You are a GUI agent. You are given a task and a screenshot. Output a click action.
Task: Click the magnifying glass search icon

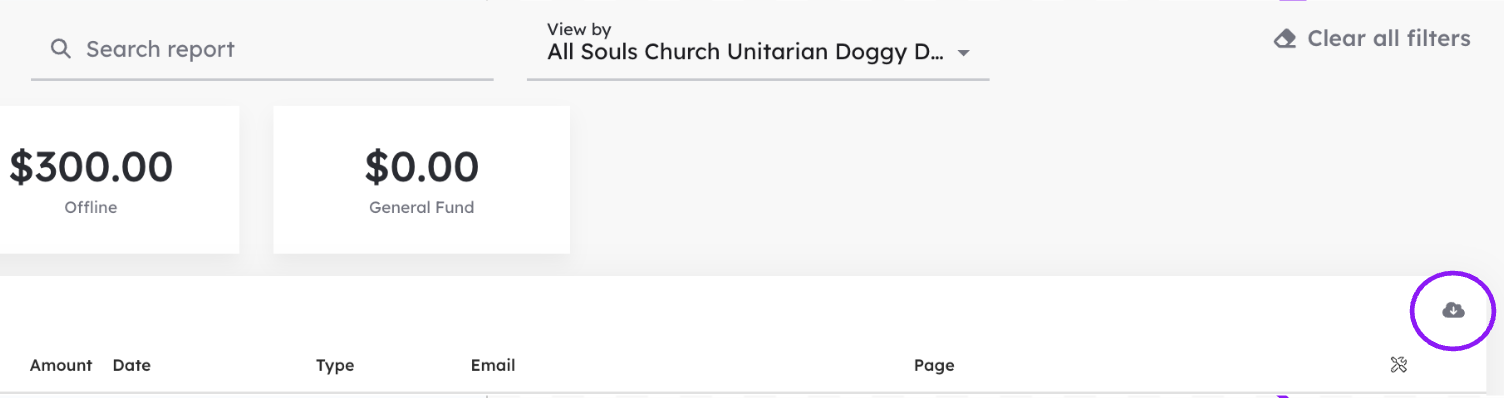(61, 49)
